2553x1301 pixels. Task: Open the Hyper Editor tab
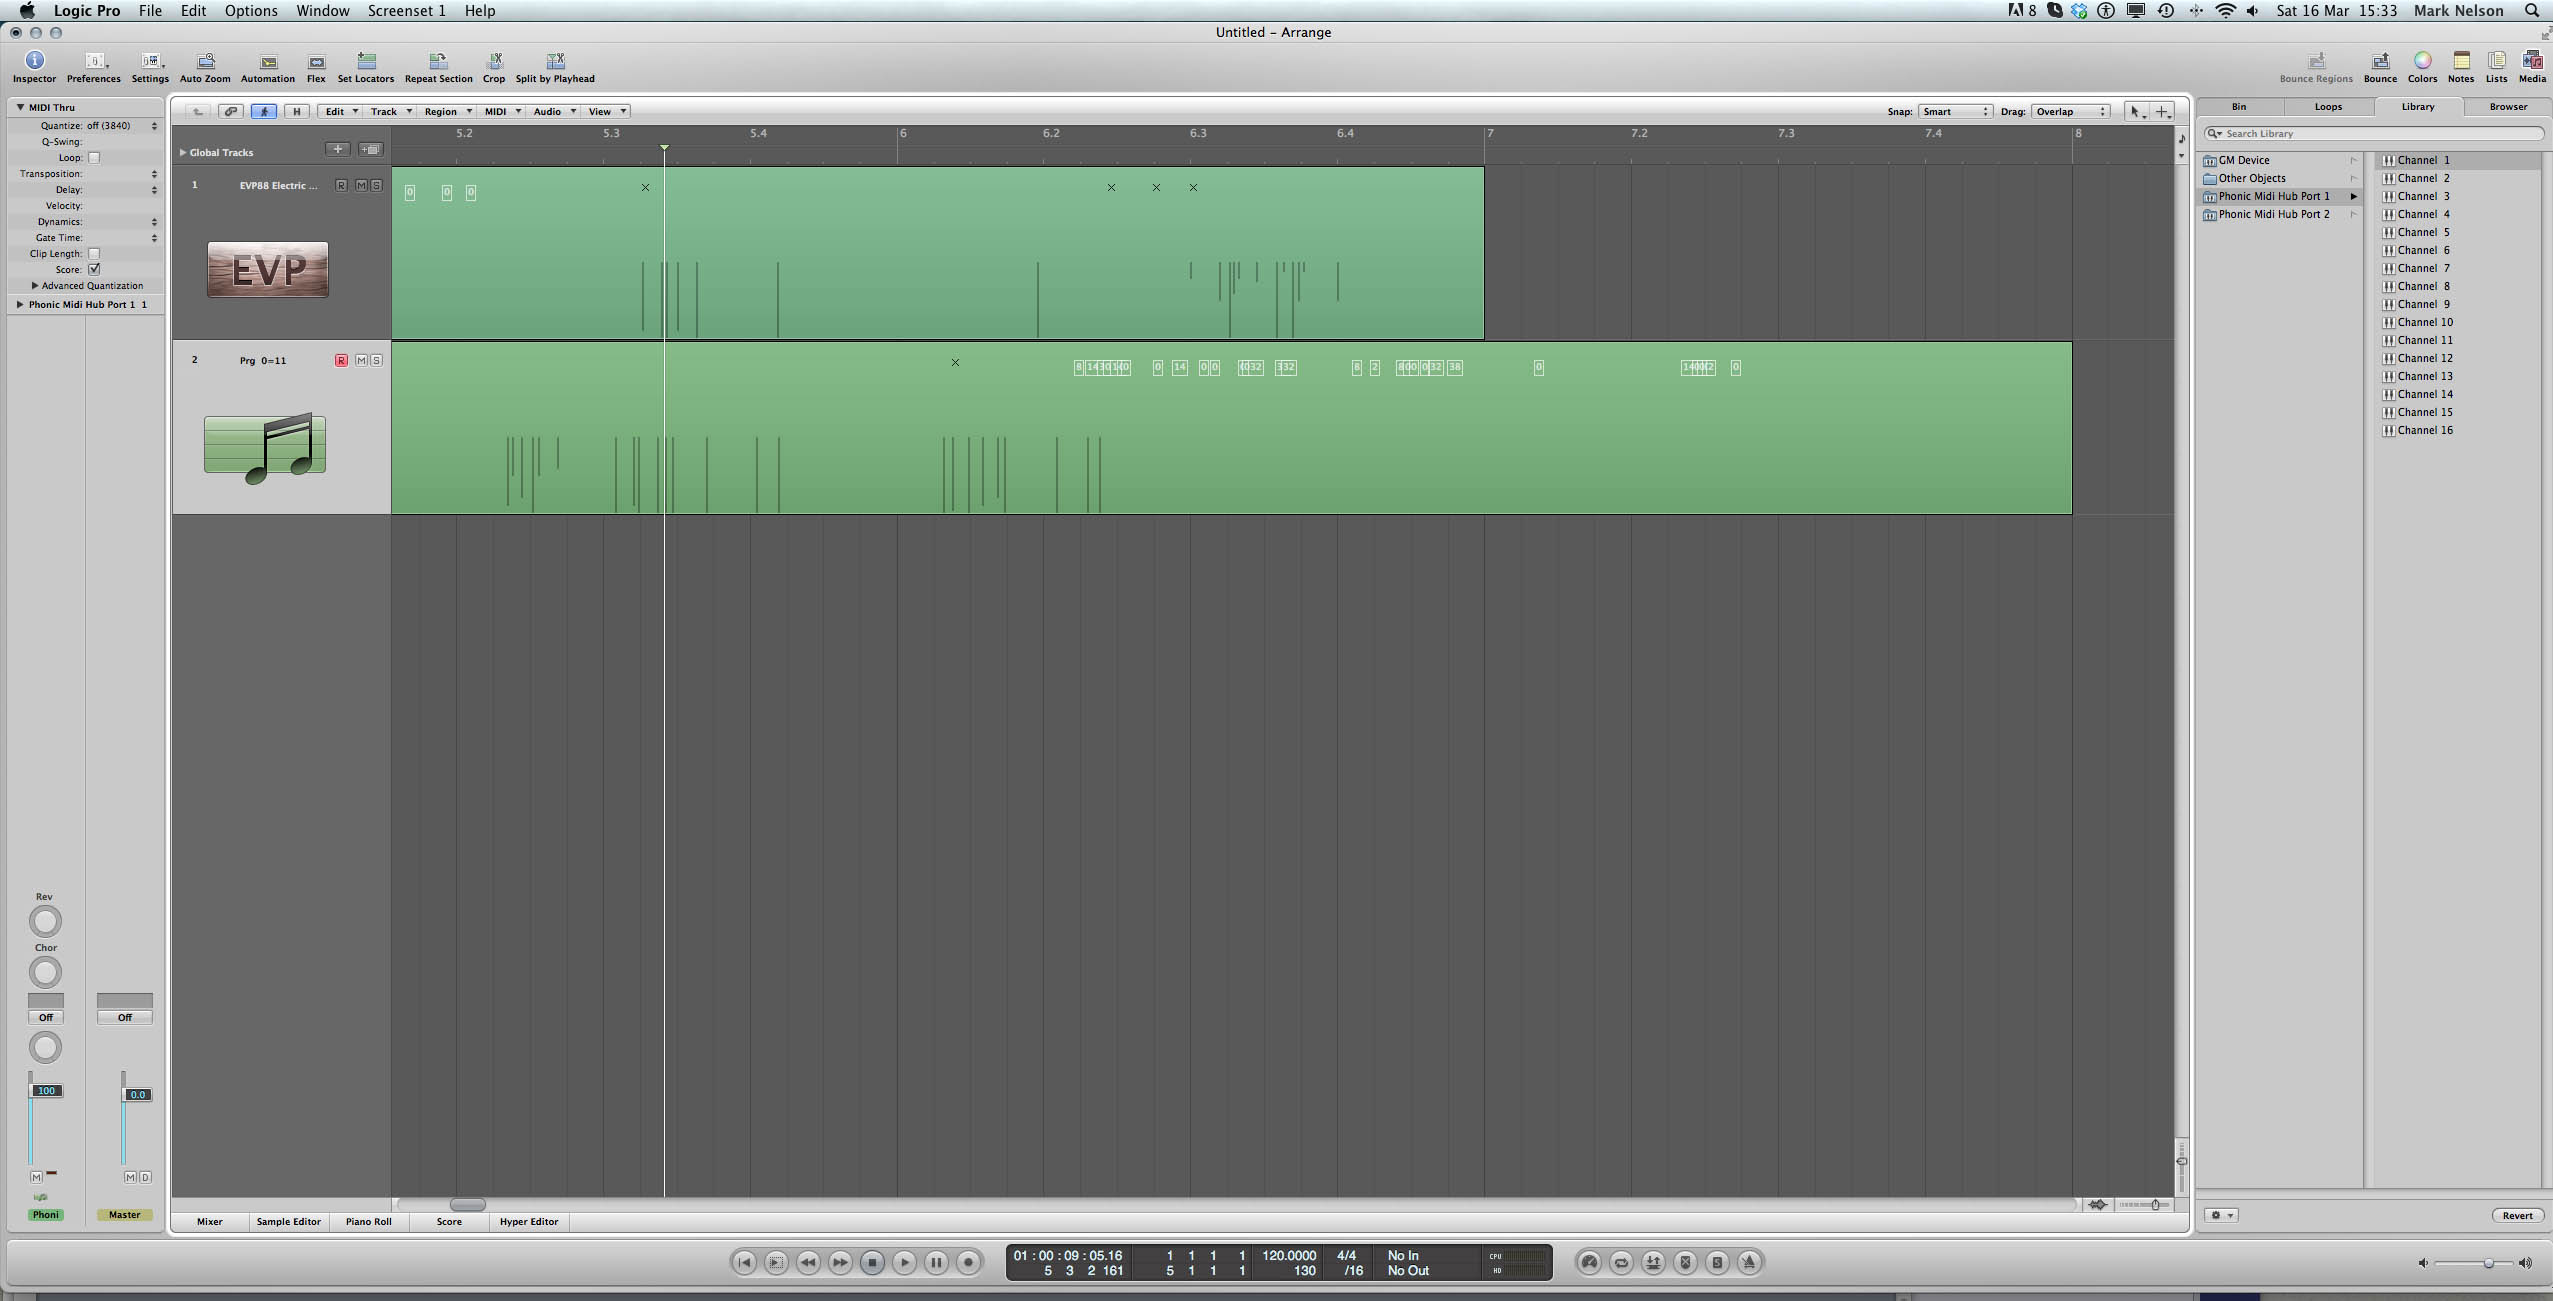pyautogui.click(x=529, y=1221)
